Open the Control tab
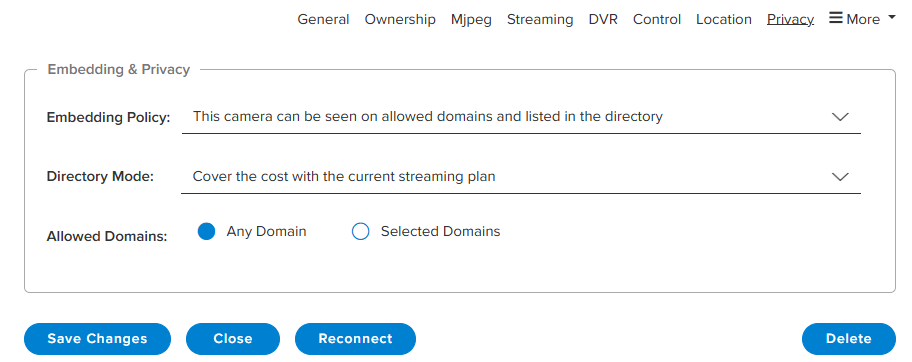 [657, 19]
